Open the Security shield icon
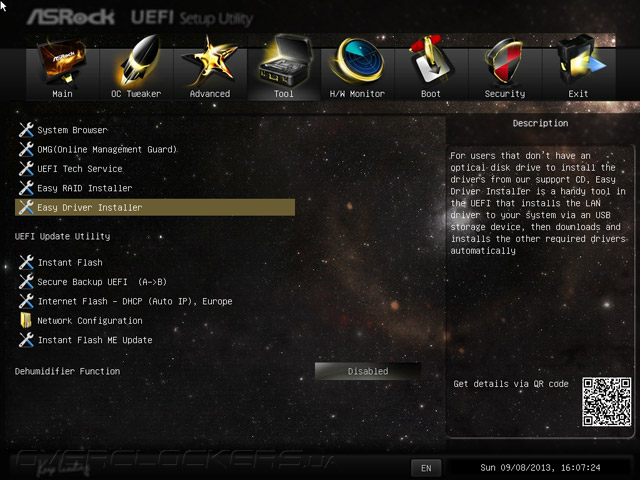 [x=504, y=61]
